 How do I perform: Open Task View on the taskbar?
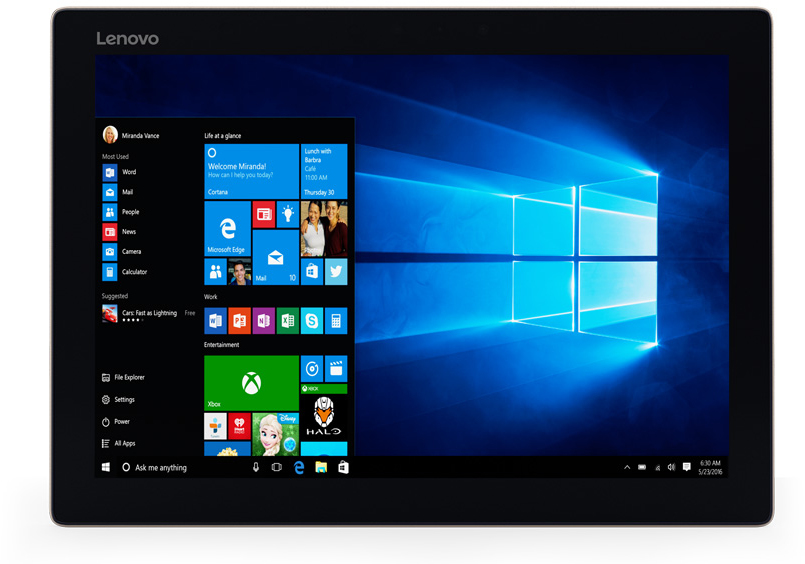[x=276, y=467]
